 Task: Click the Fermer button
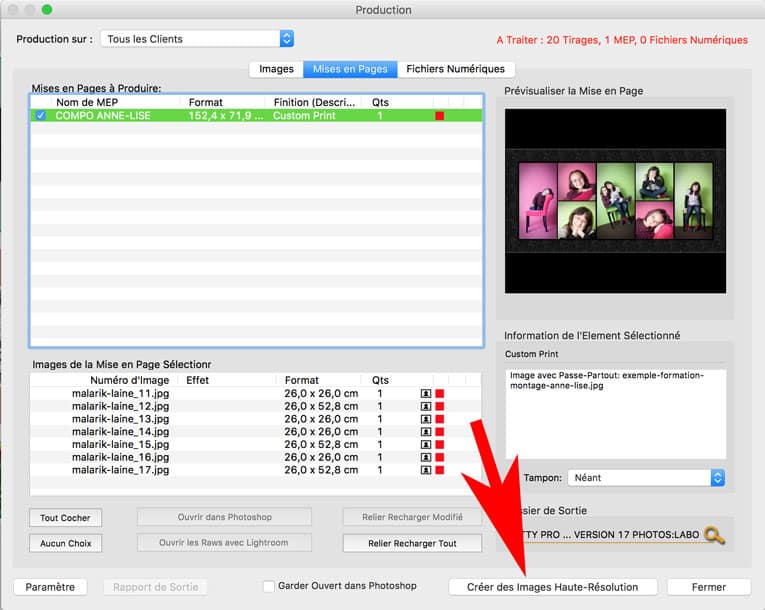(x=708, y=587)
